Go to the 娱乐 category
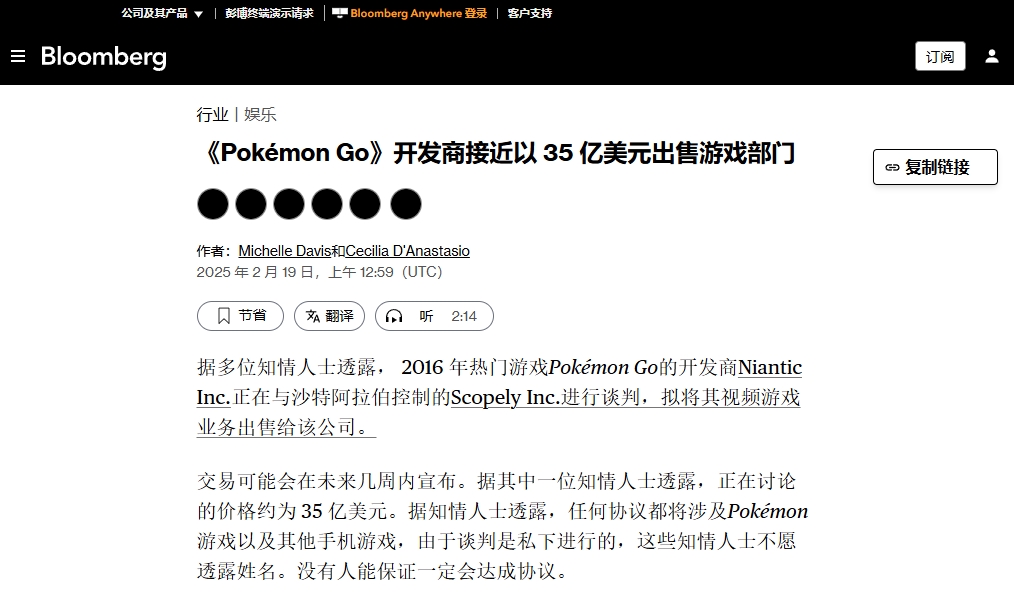The image size is (1014, 598). [260, 114]
